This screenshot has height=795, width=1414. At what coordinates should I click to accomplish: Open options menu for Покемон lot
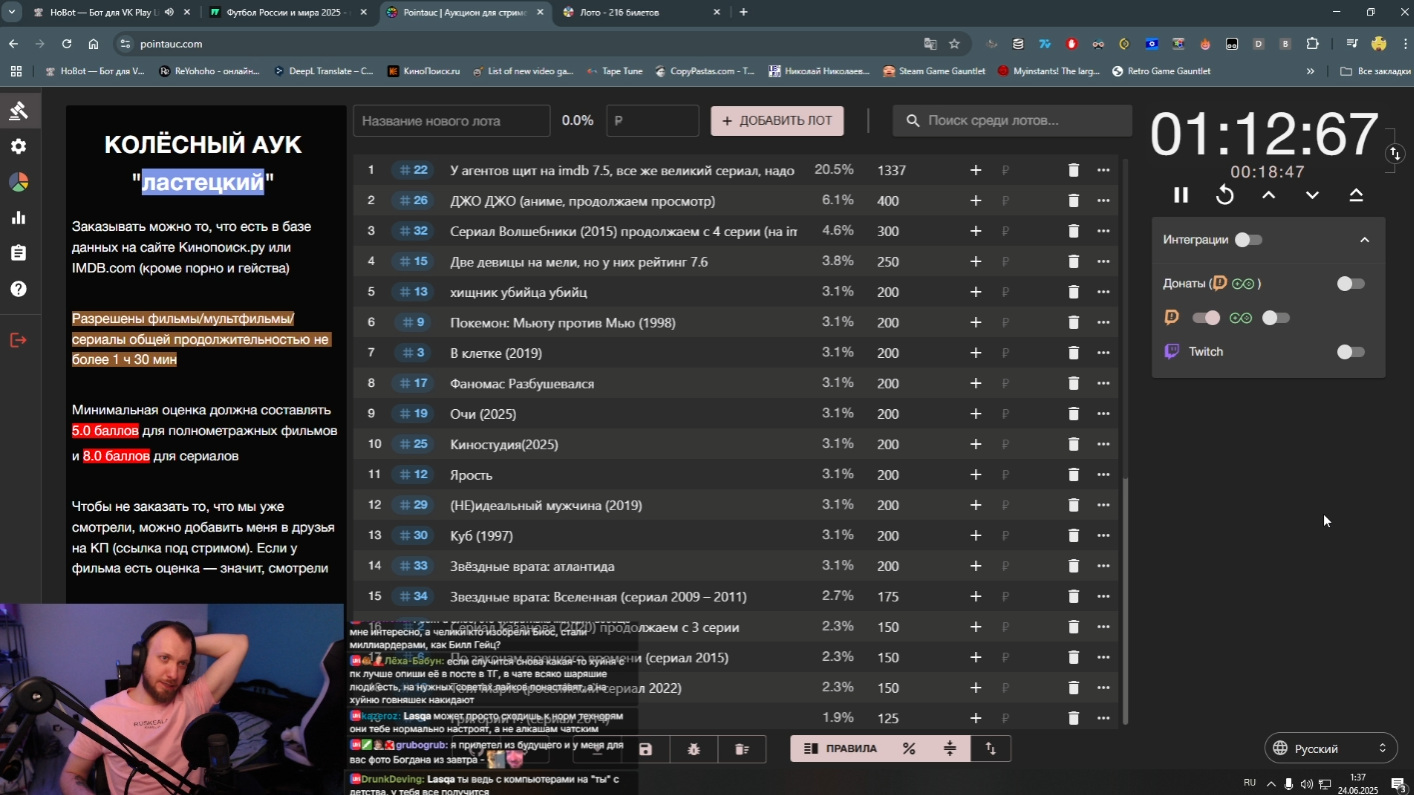pyautogui.click(x=1103, y=323)
